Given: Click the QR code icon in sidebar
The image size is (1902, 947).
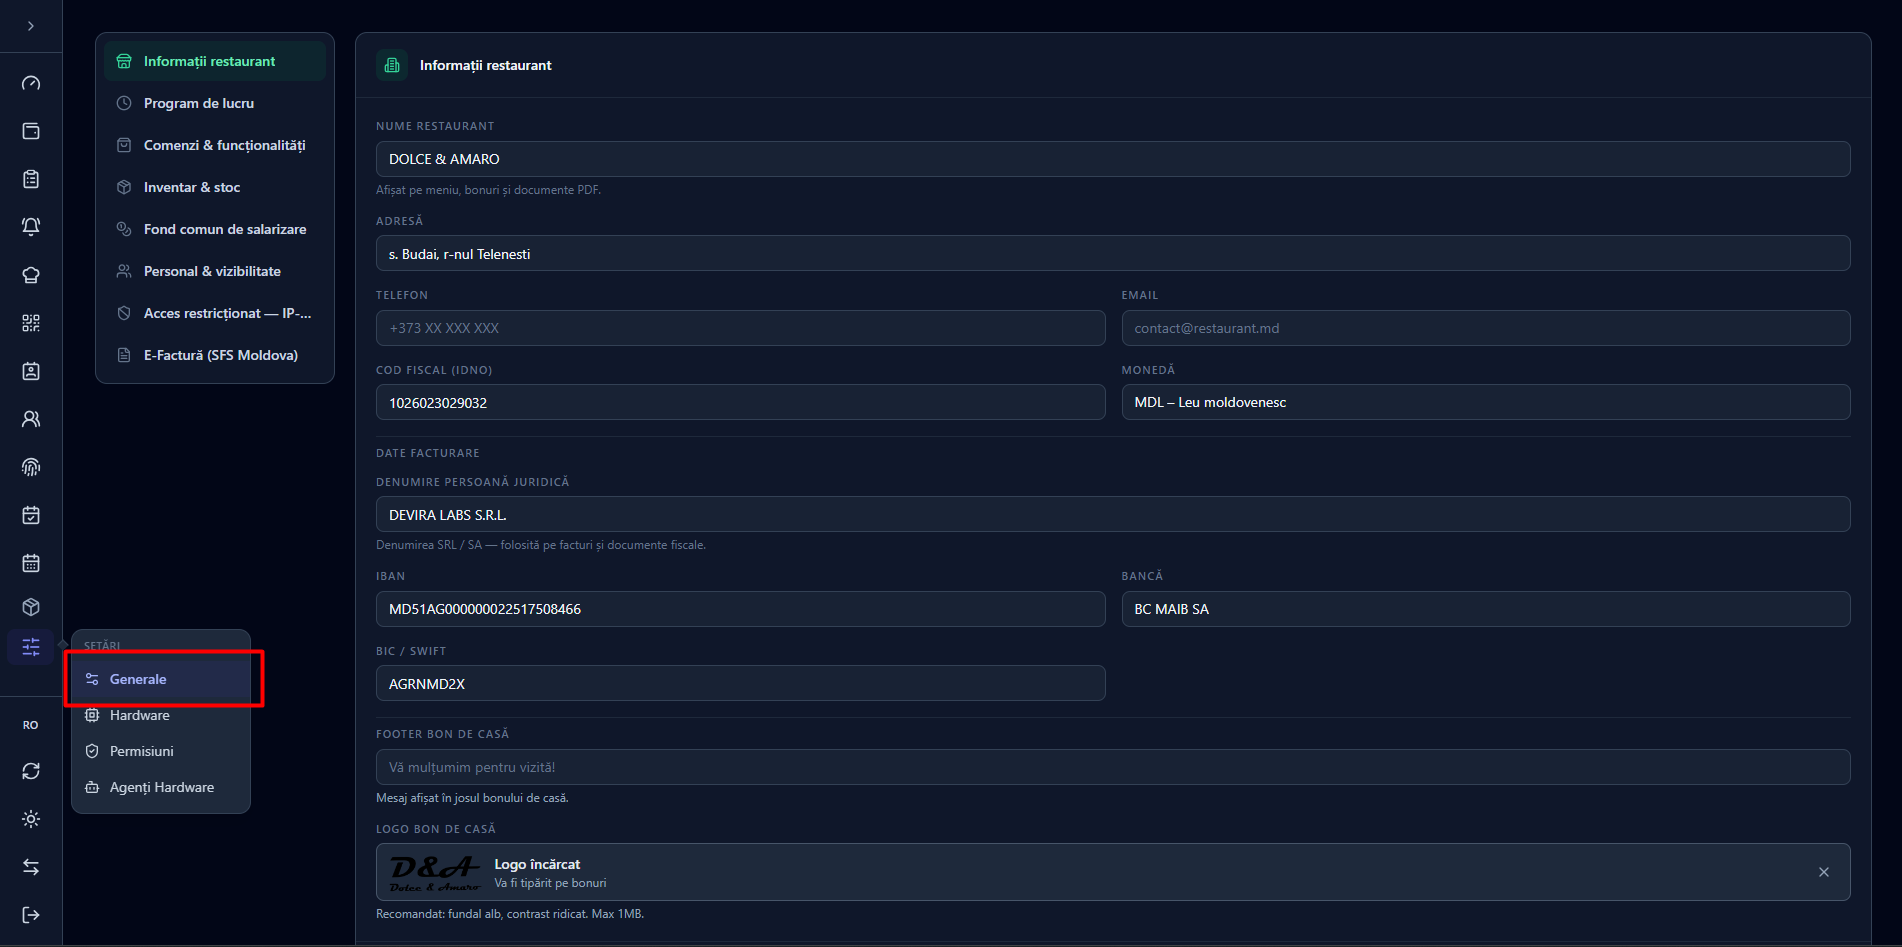Looking at the screenshot, I should pos(31,323).
